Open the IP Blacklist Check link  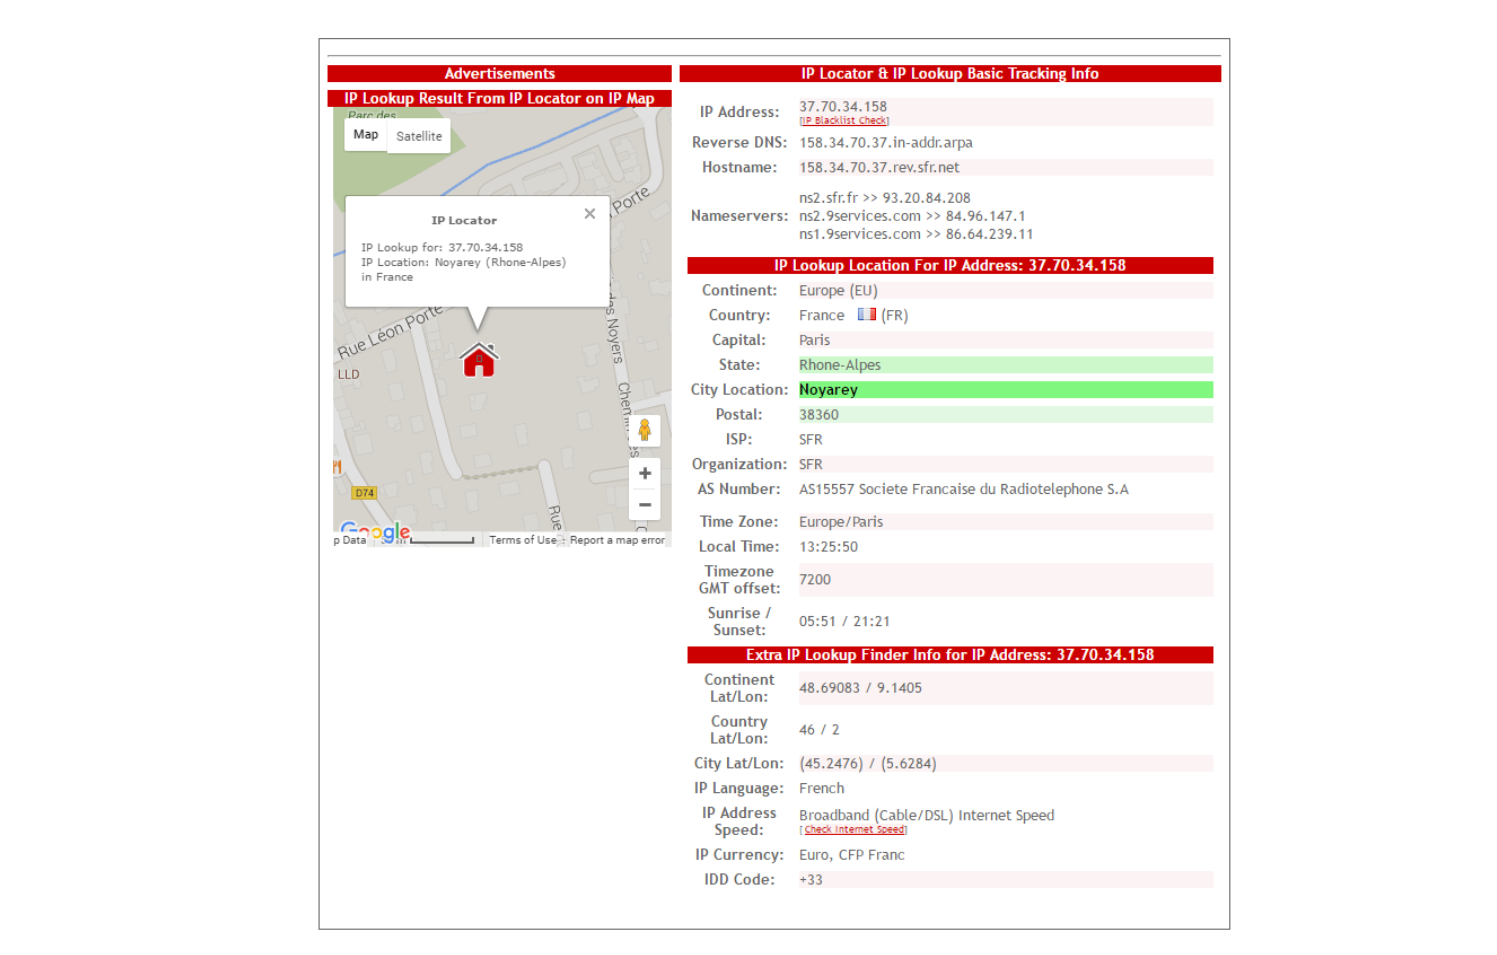click(x=844, y=121)
